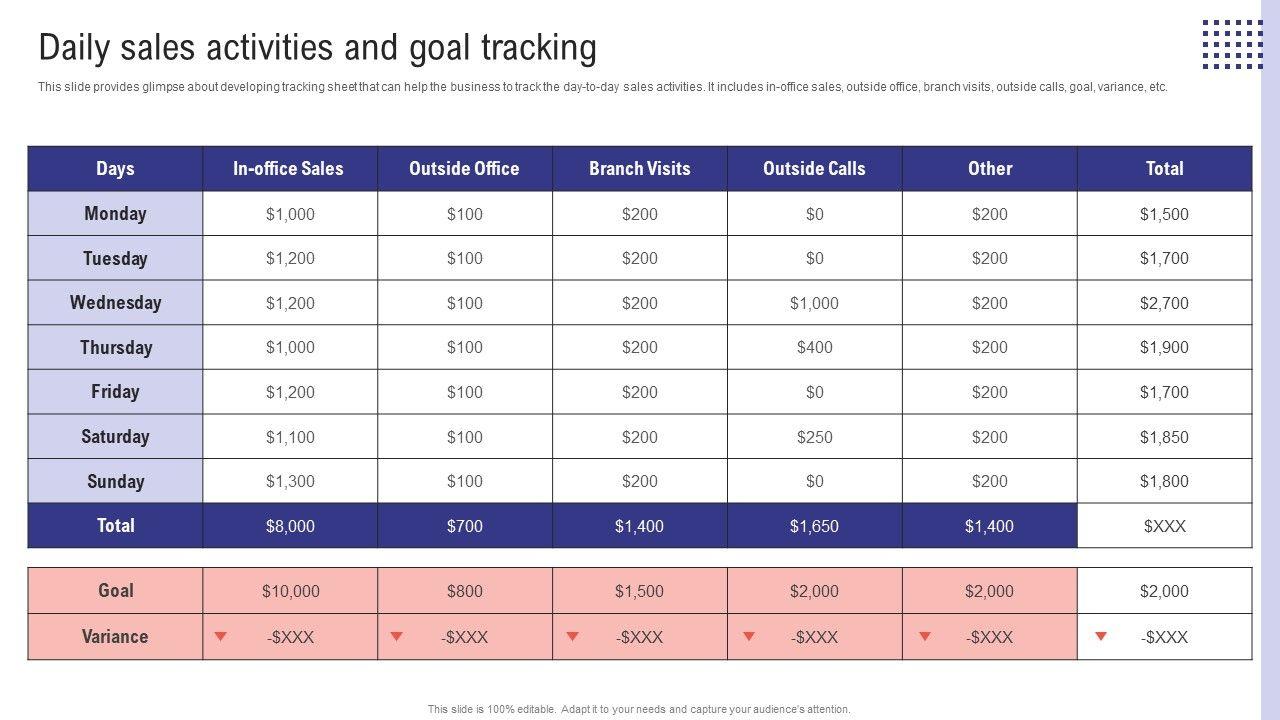1280x720 pixels.
Task: Select the $2,700 total for Wednesday
Action: [1164, 303]
